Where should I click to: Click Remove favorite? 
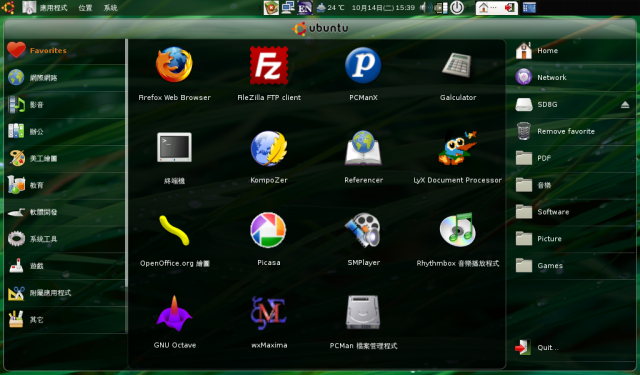coord(571,131)
